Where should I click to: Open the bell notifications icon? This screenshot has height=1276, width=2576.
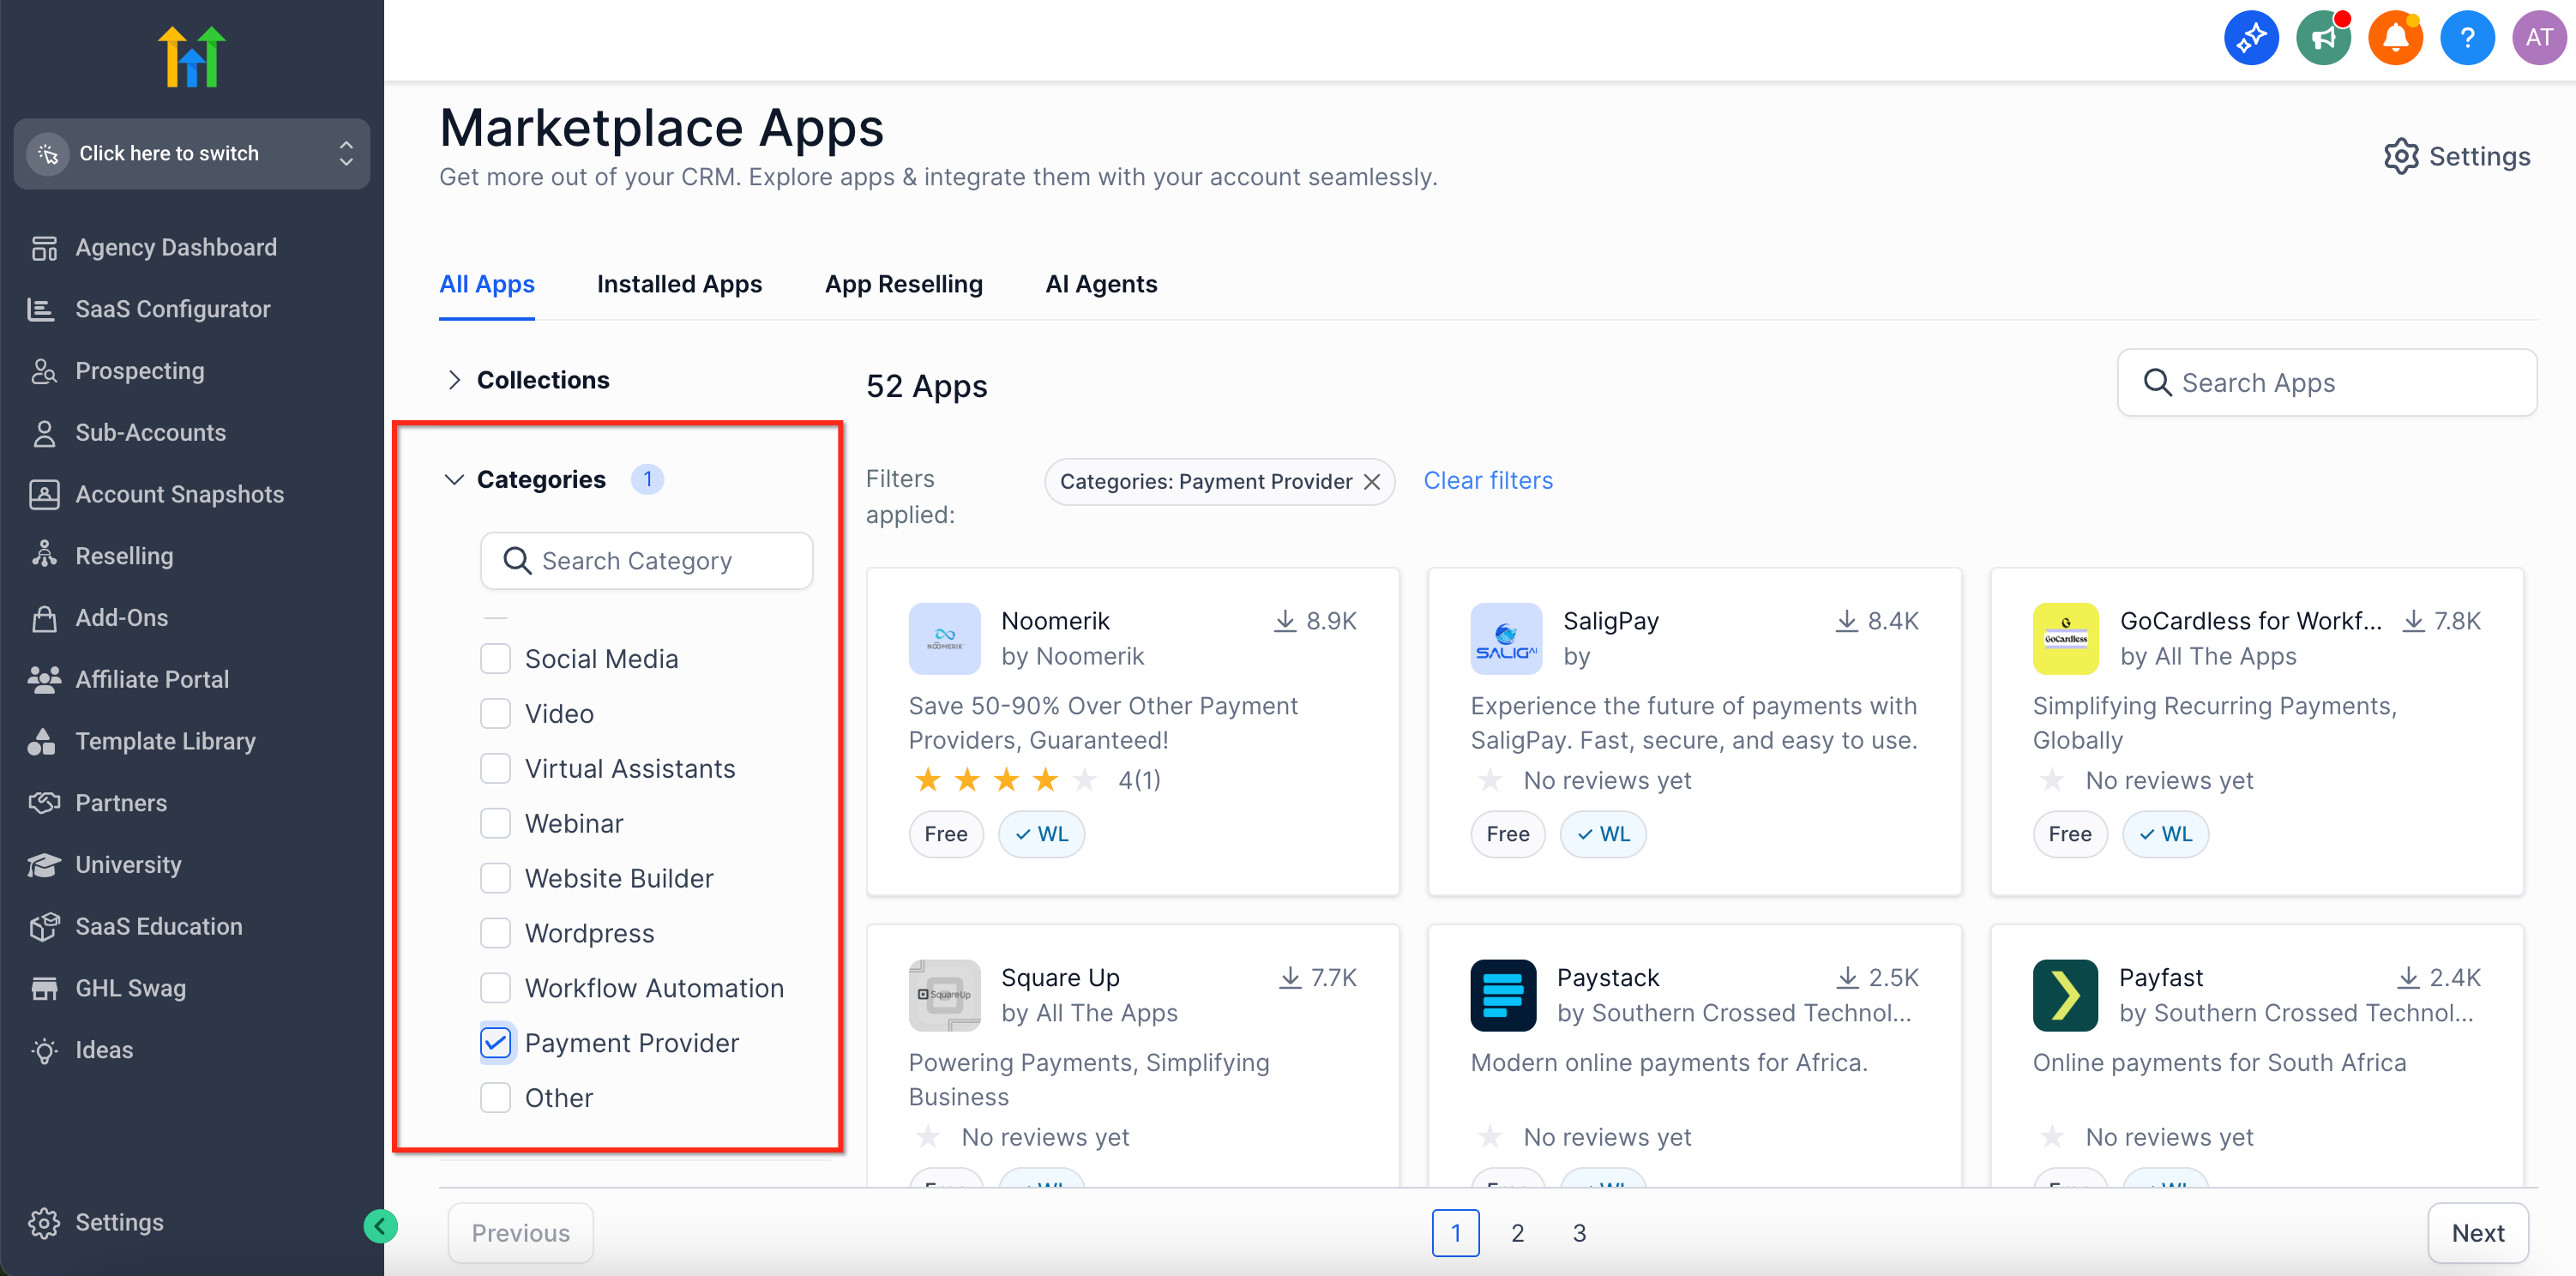2394,38
